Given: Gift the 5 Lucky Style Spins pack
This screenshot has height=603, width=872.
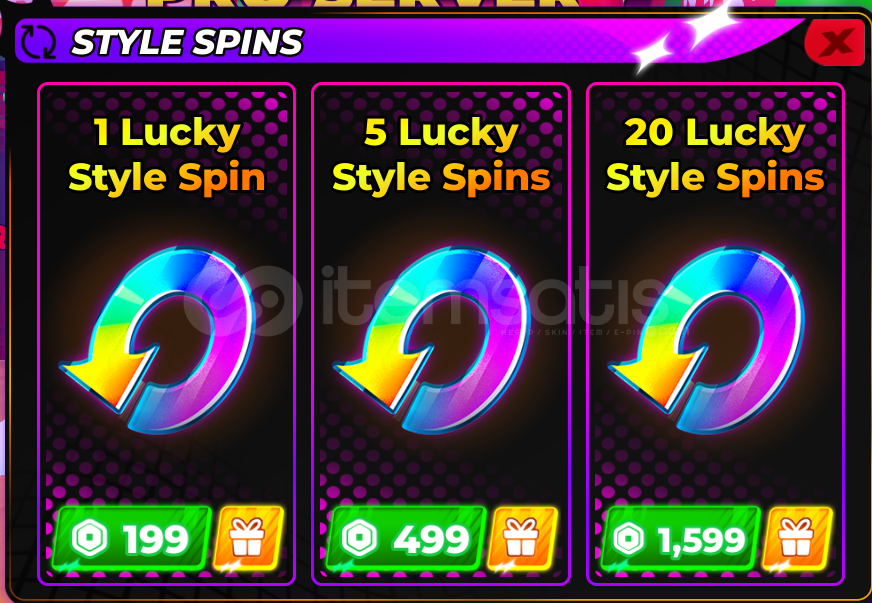Looking at the screenshot, I should point(522,538).
